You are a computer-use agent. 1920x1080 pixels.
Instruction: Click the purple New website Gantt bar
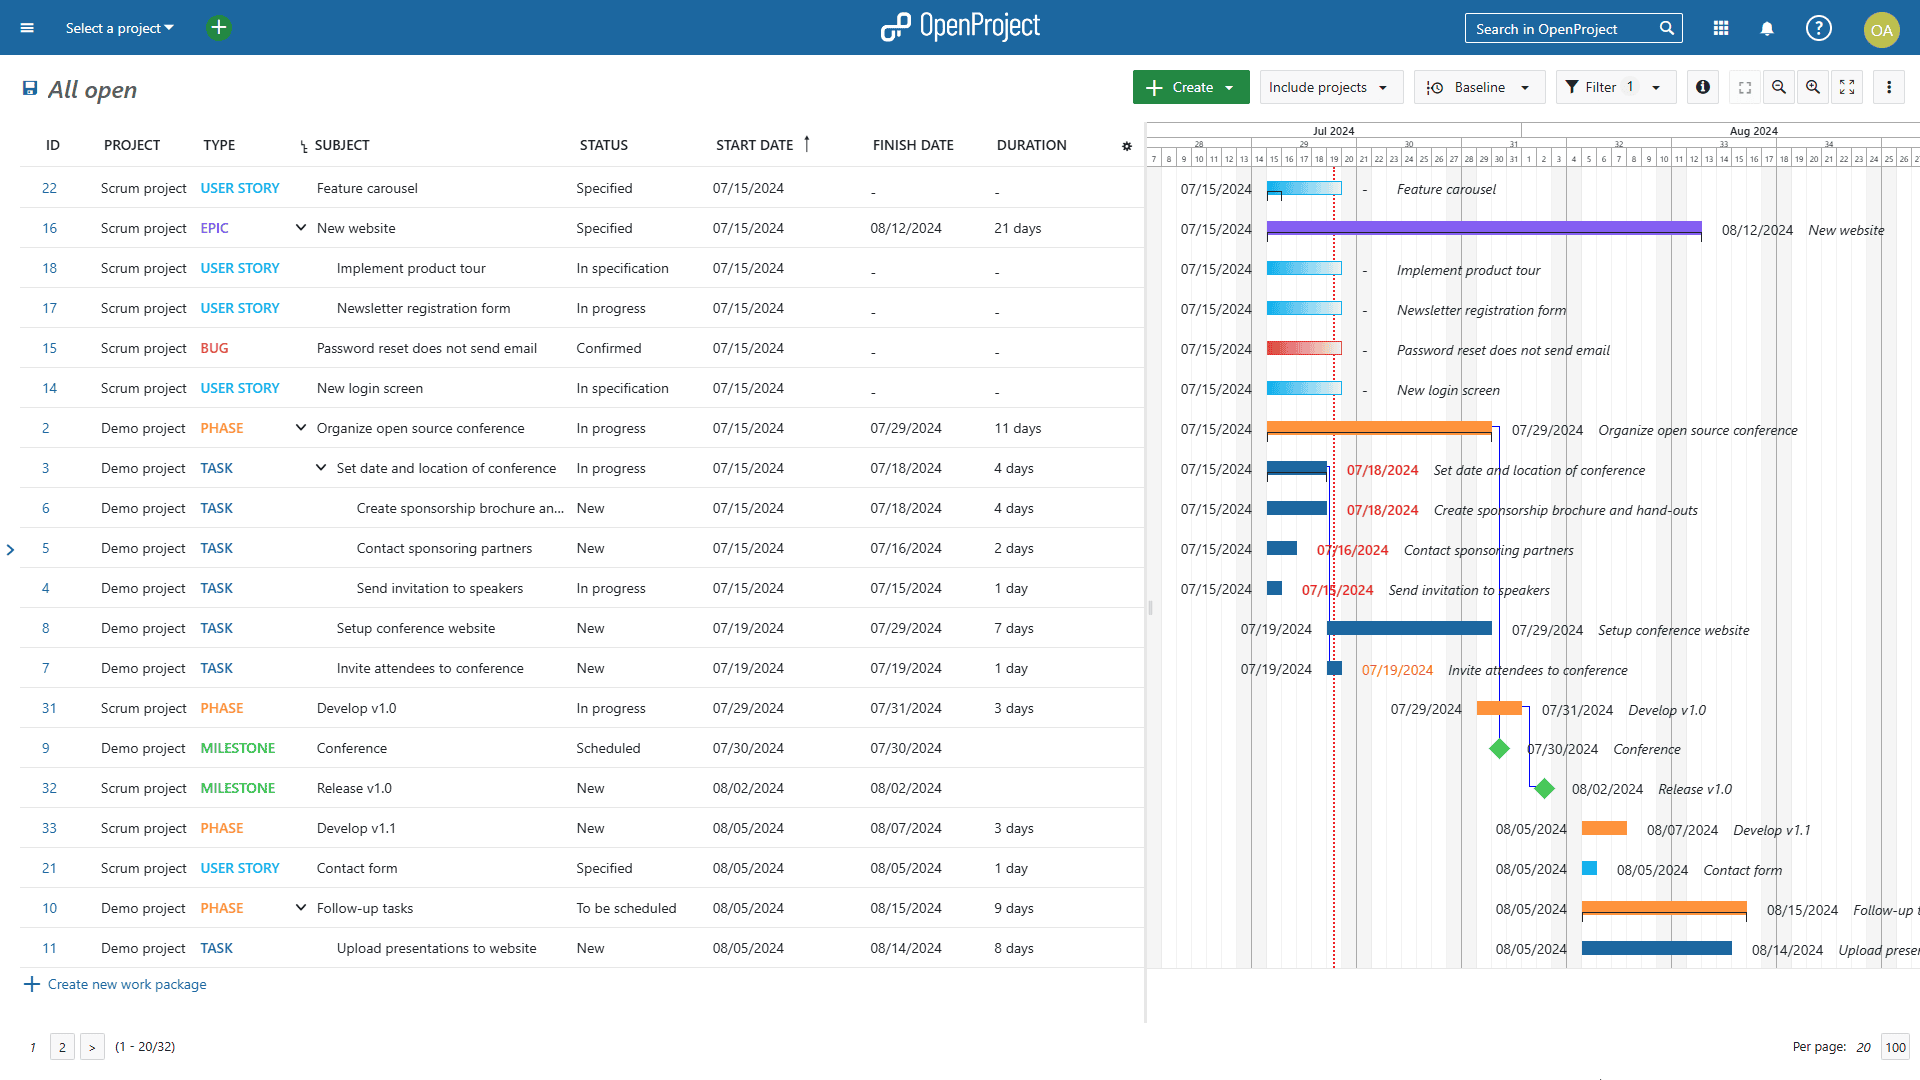point(1484,228)
